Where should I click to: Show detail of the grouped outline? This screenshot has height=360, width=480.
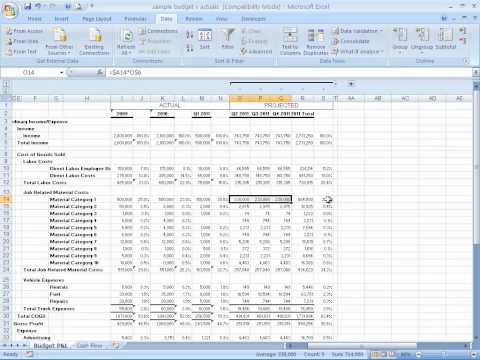(463, 31)
